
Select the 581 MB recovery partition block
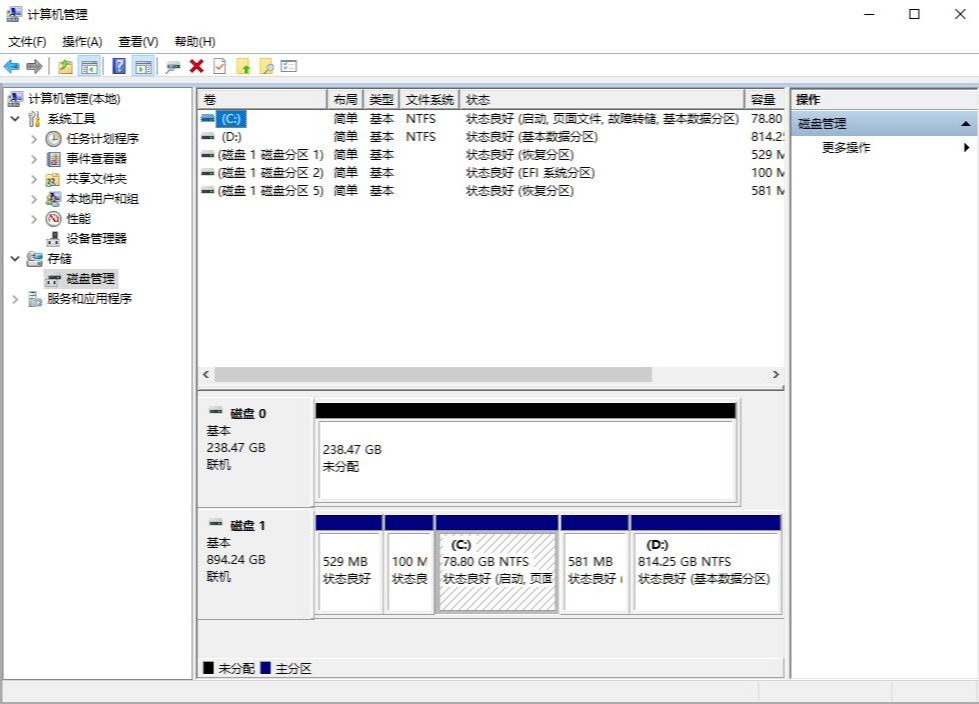tap(594, 564)
